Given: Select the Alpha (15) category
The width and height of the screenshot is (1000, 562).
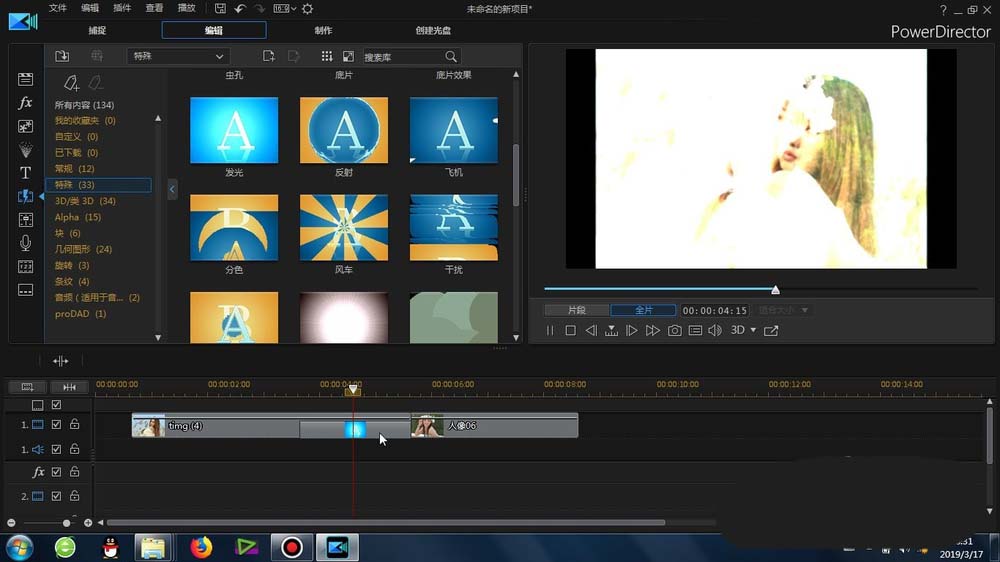Looking at the screenshot, I should point(78,217).
